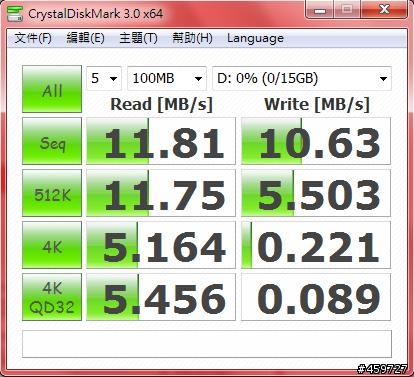Image resolution: width=414 pixels, height=377 pixels.
Task: Select the 4K write value 0.221
Action: [316, 245]
